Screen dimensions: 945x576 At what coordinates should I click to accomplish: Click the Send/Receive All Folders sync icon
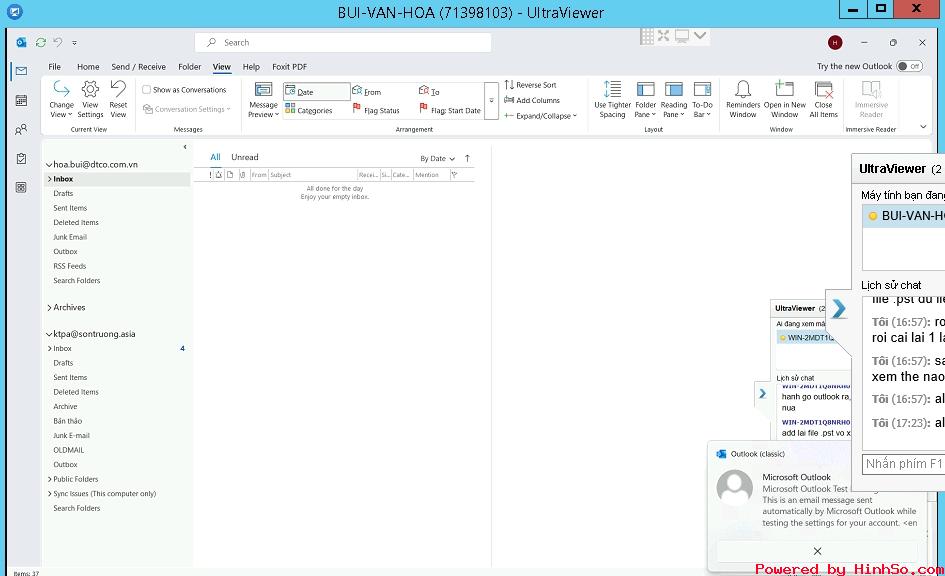coord(41,42)
